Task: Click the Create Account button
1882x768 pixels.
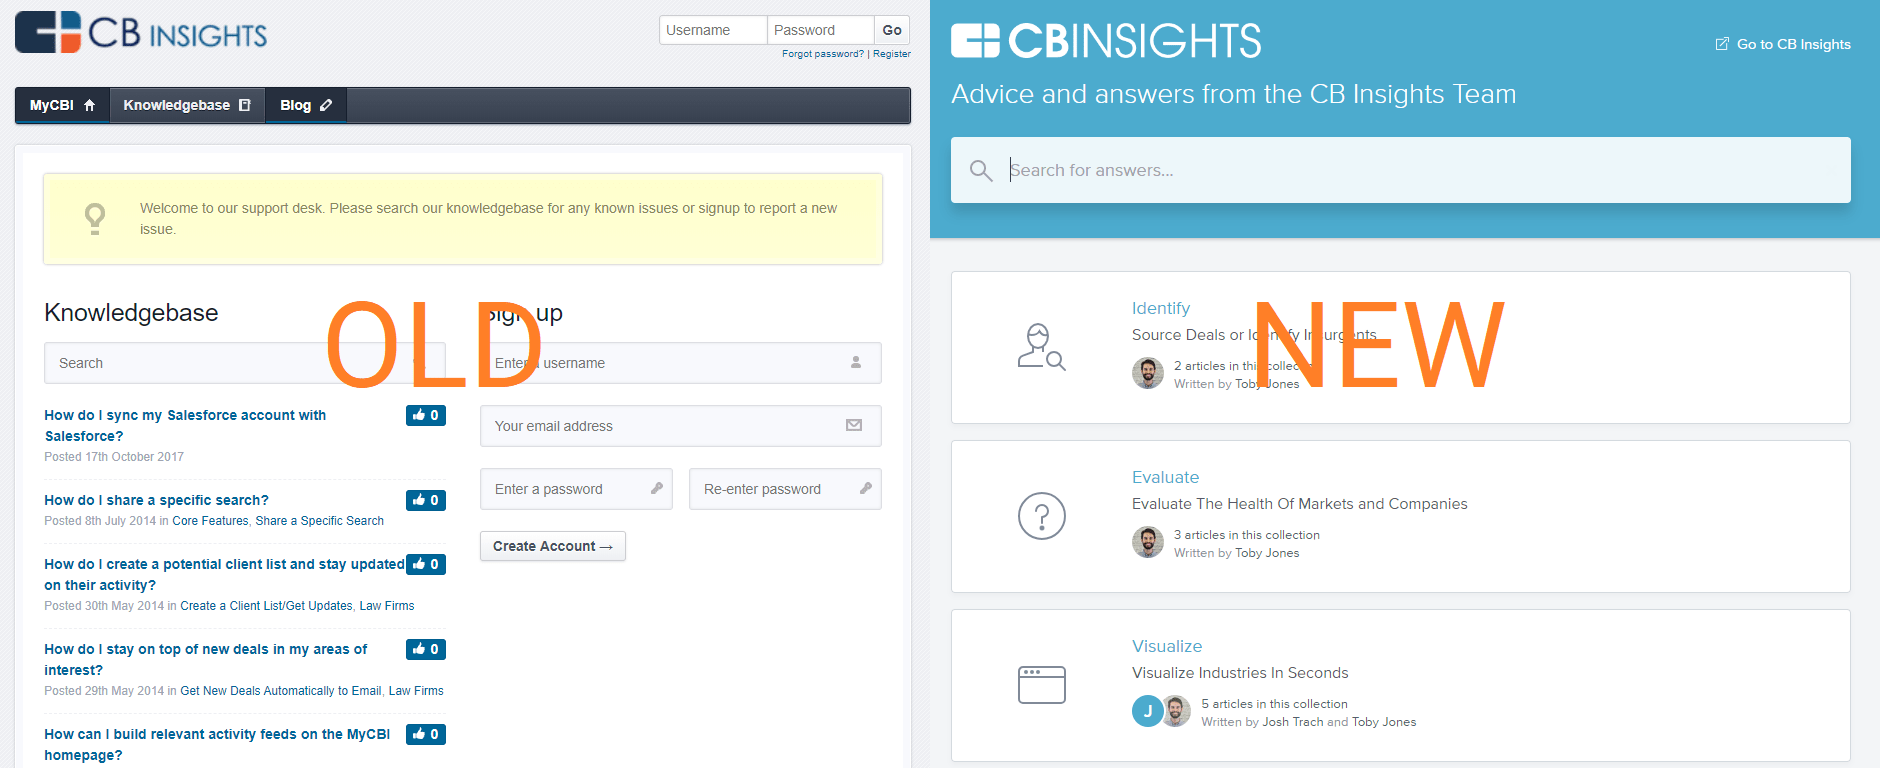Action: (x=553, y=546)
